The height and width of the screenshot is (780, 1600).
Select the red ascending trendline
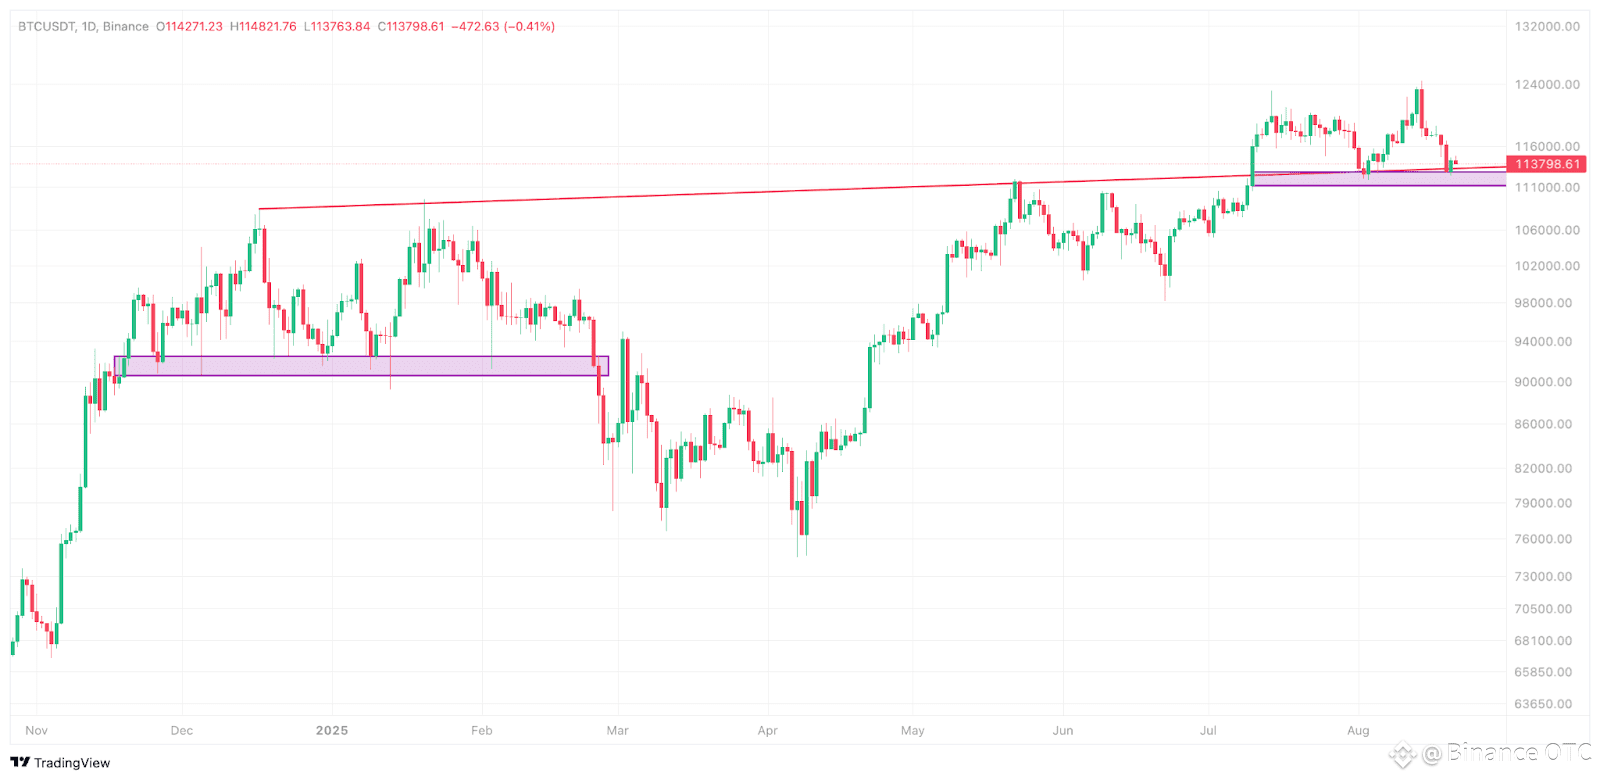click(x=880, y=188)
